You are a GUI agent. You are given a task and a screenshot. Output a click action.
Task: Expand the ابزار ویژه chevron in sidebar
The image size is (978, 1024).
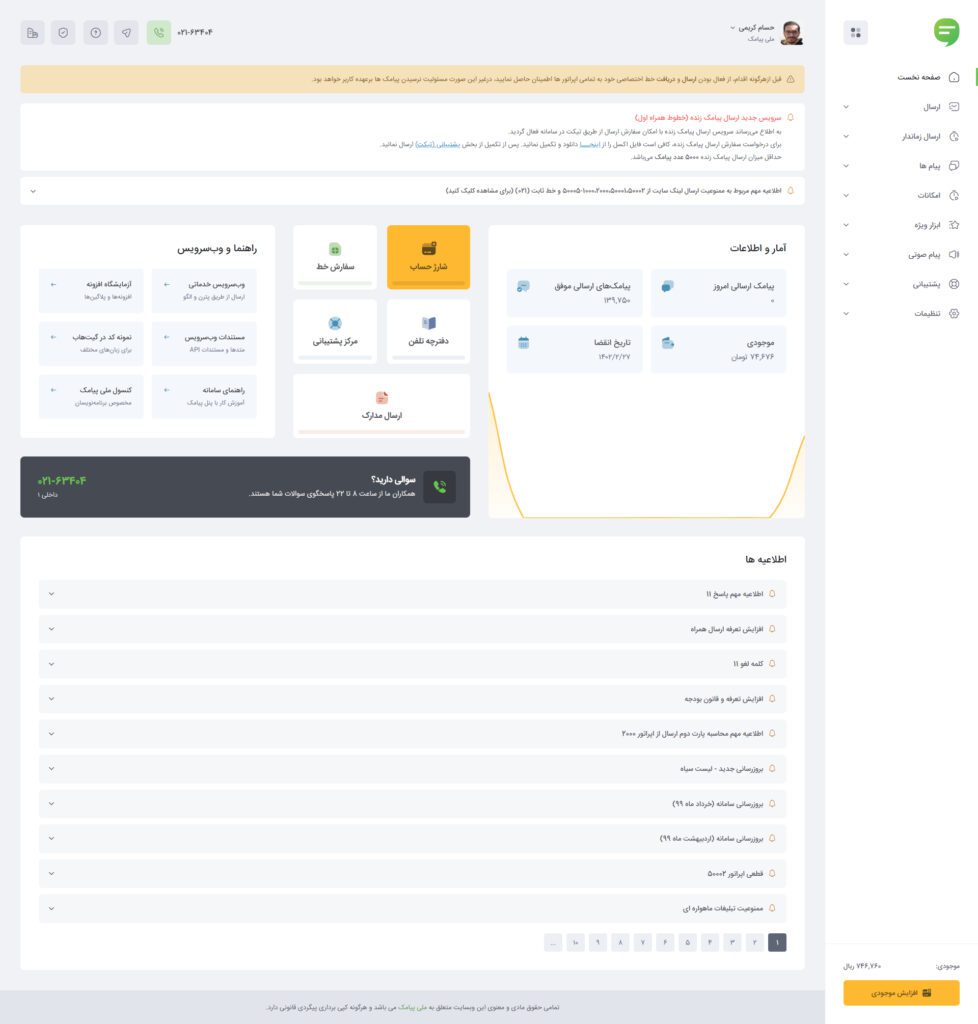[x=846, y=225]
